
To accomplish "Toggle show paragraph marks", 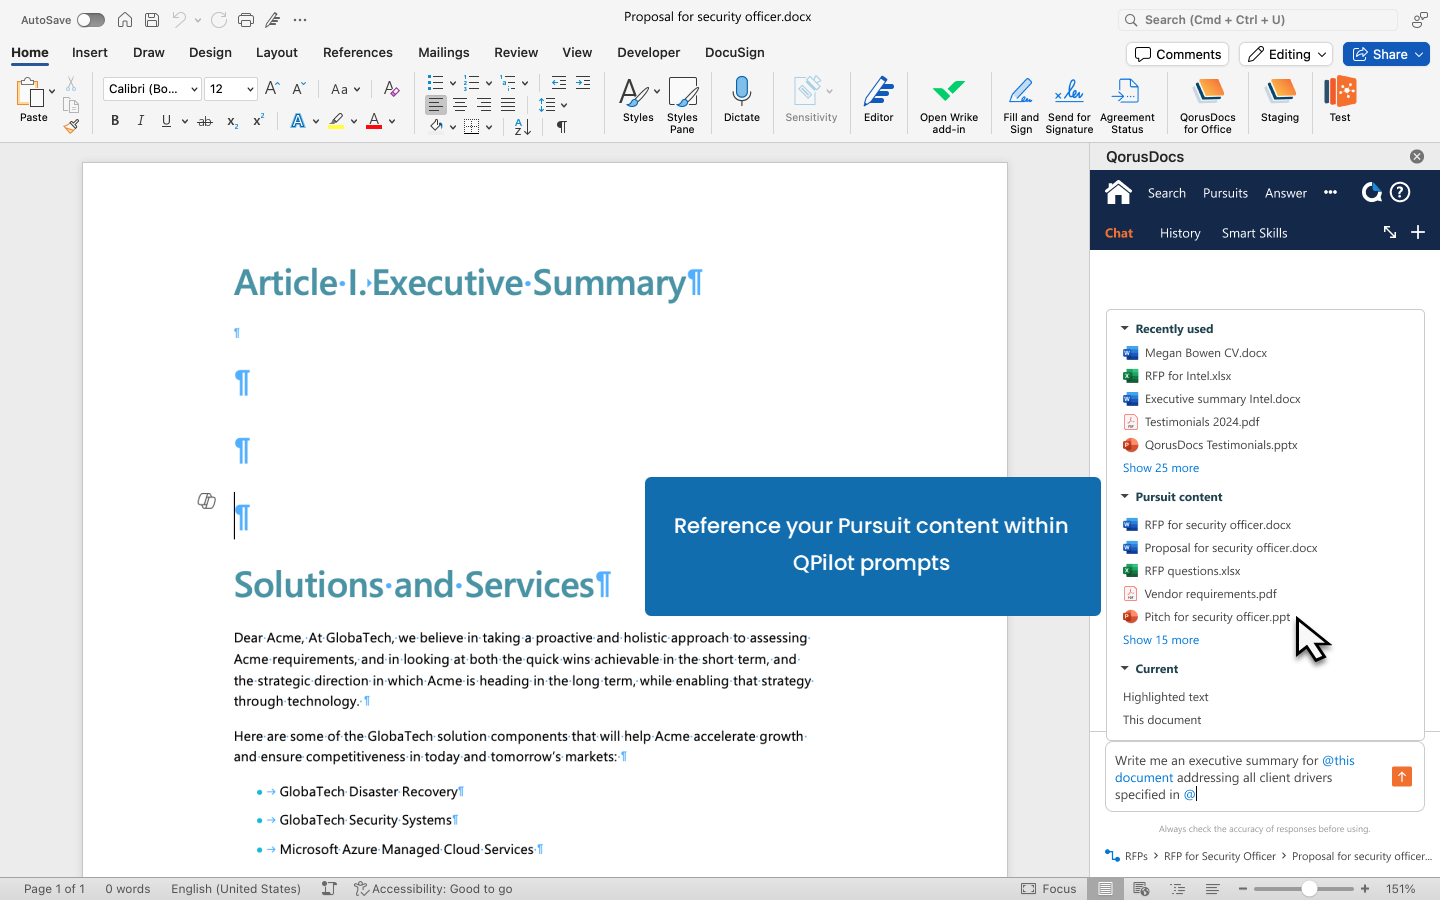I will pyautogui.click(x=562, y=127).
